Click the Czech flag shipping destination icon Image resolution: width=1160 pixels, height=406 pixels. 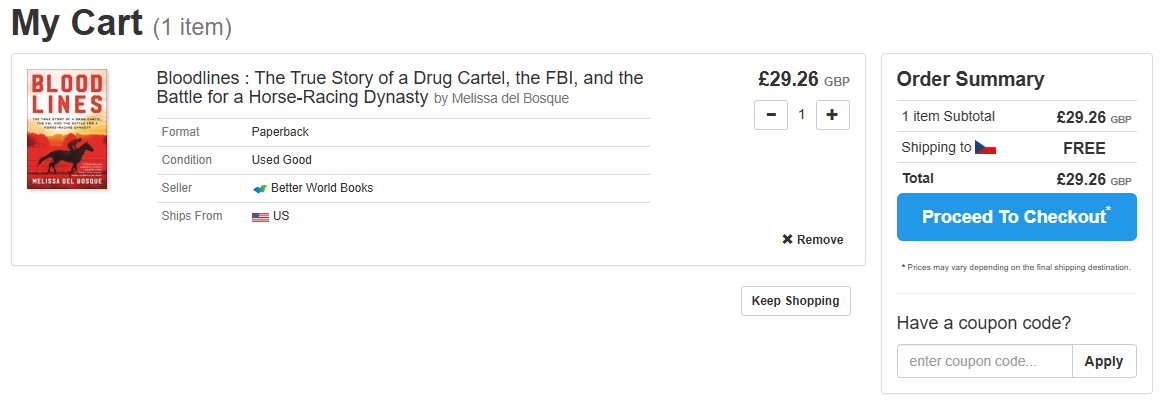[x=985, y=148]
